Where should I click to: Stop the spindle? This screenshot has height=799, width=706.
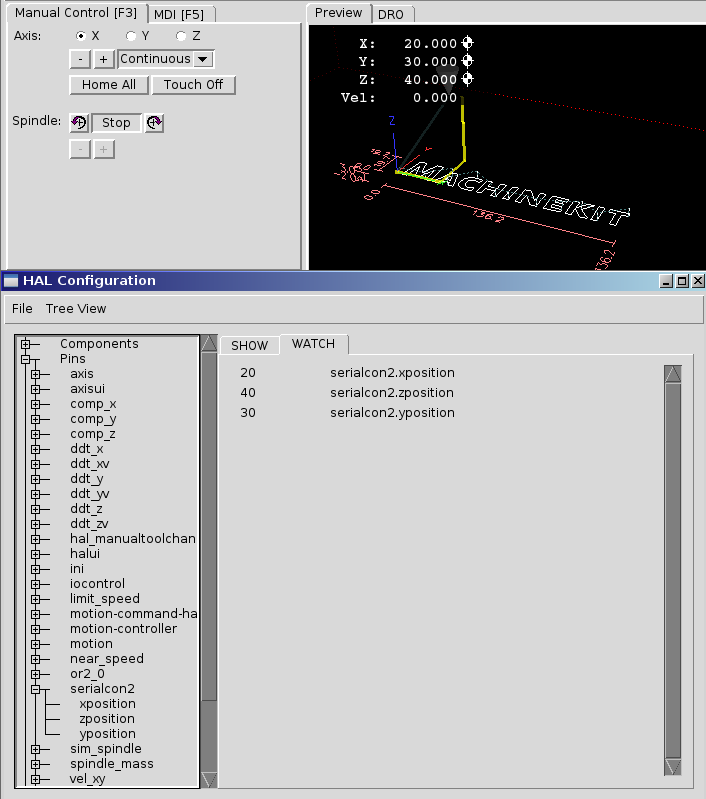tap(116, 123)
